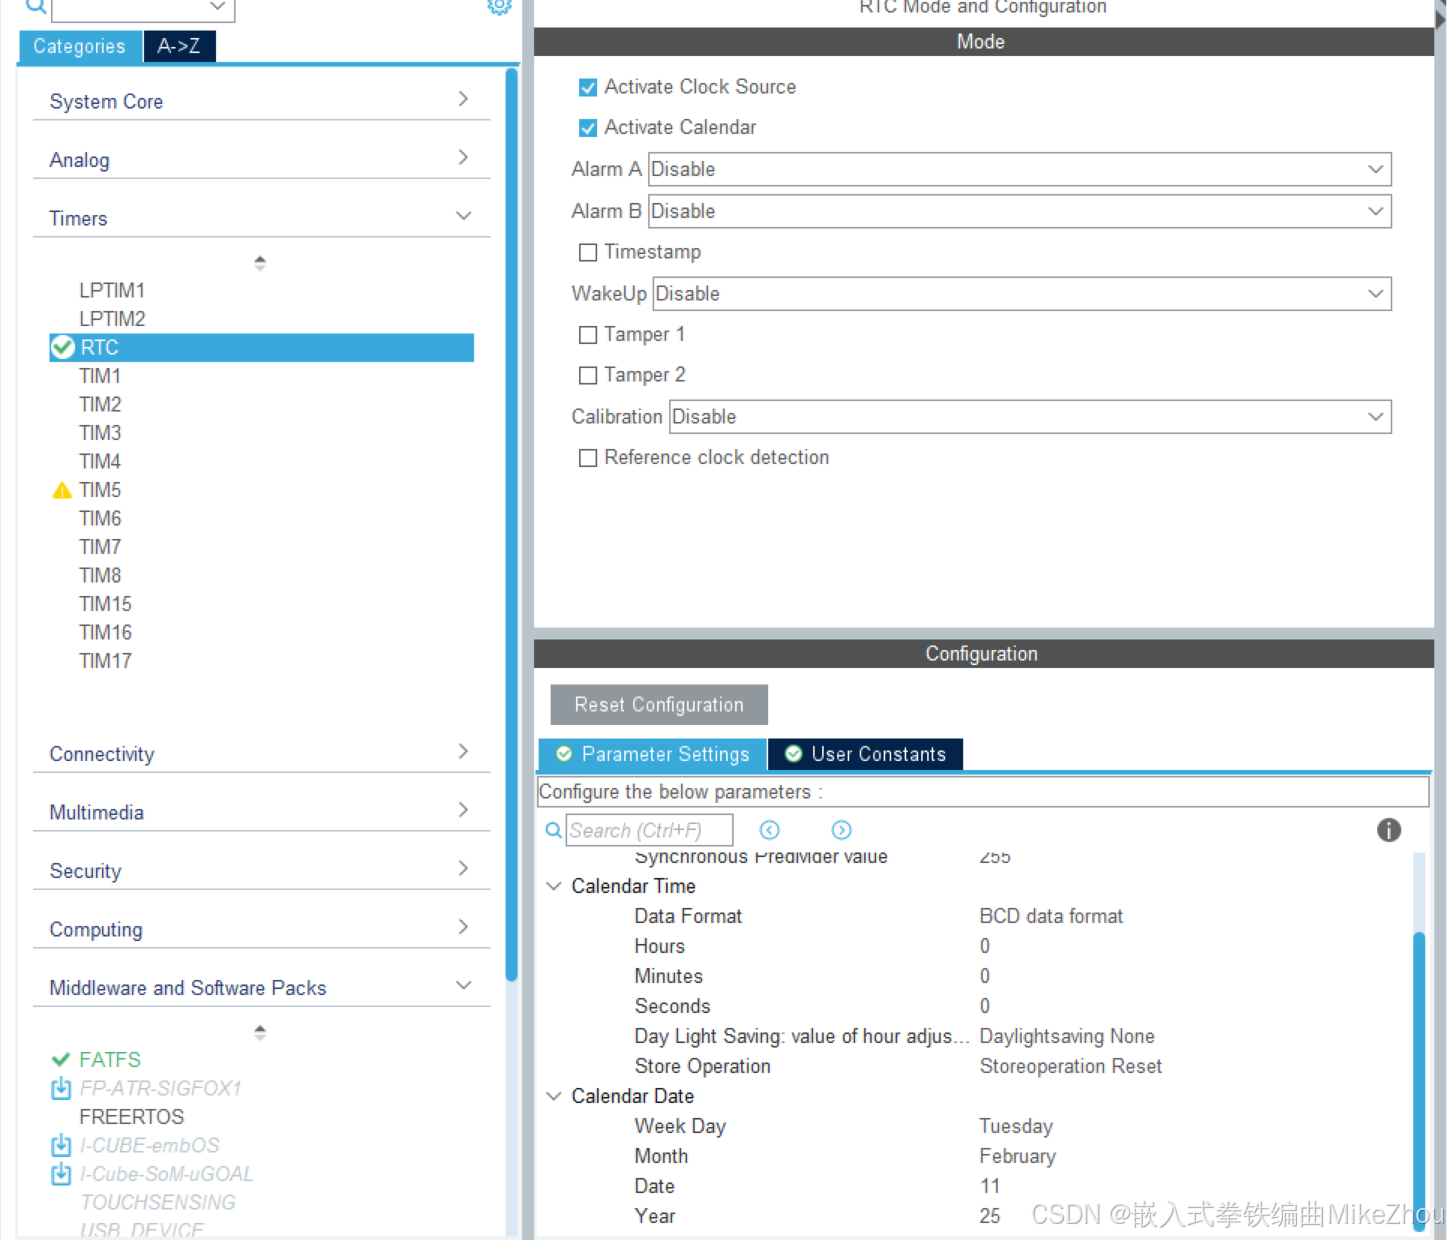Select TOUCHSENSING middleware item
This screenshot has width=1449, height=1240.
pos(158,1202)
